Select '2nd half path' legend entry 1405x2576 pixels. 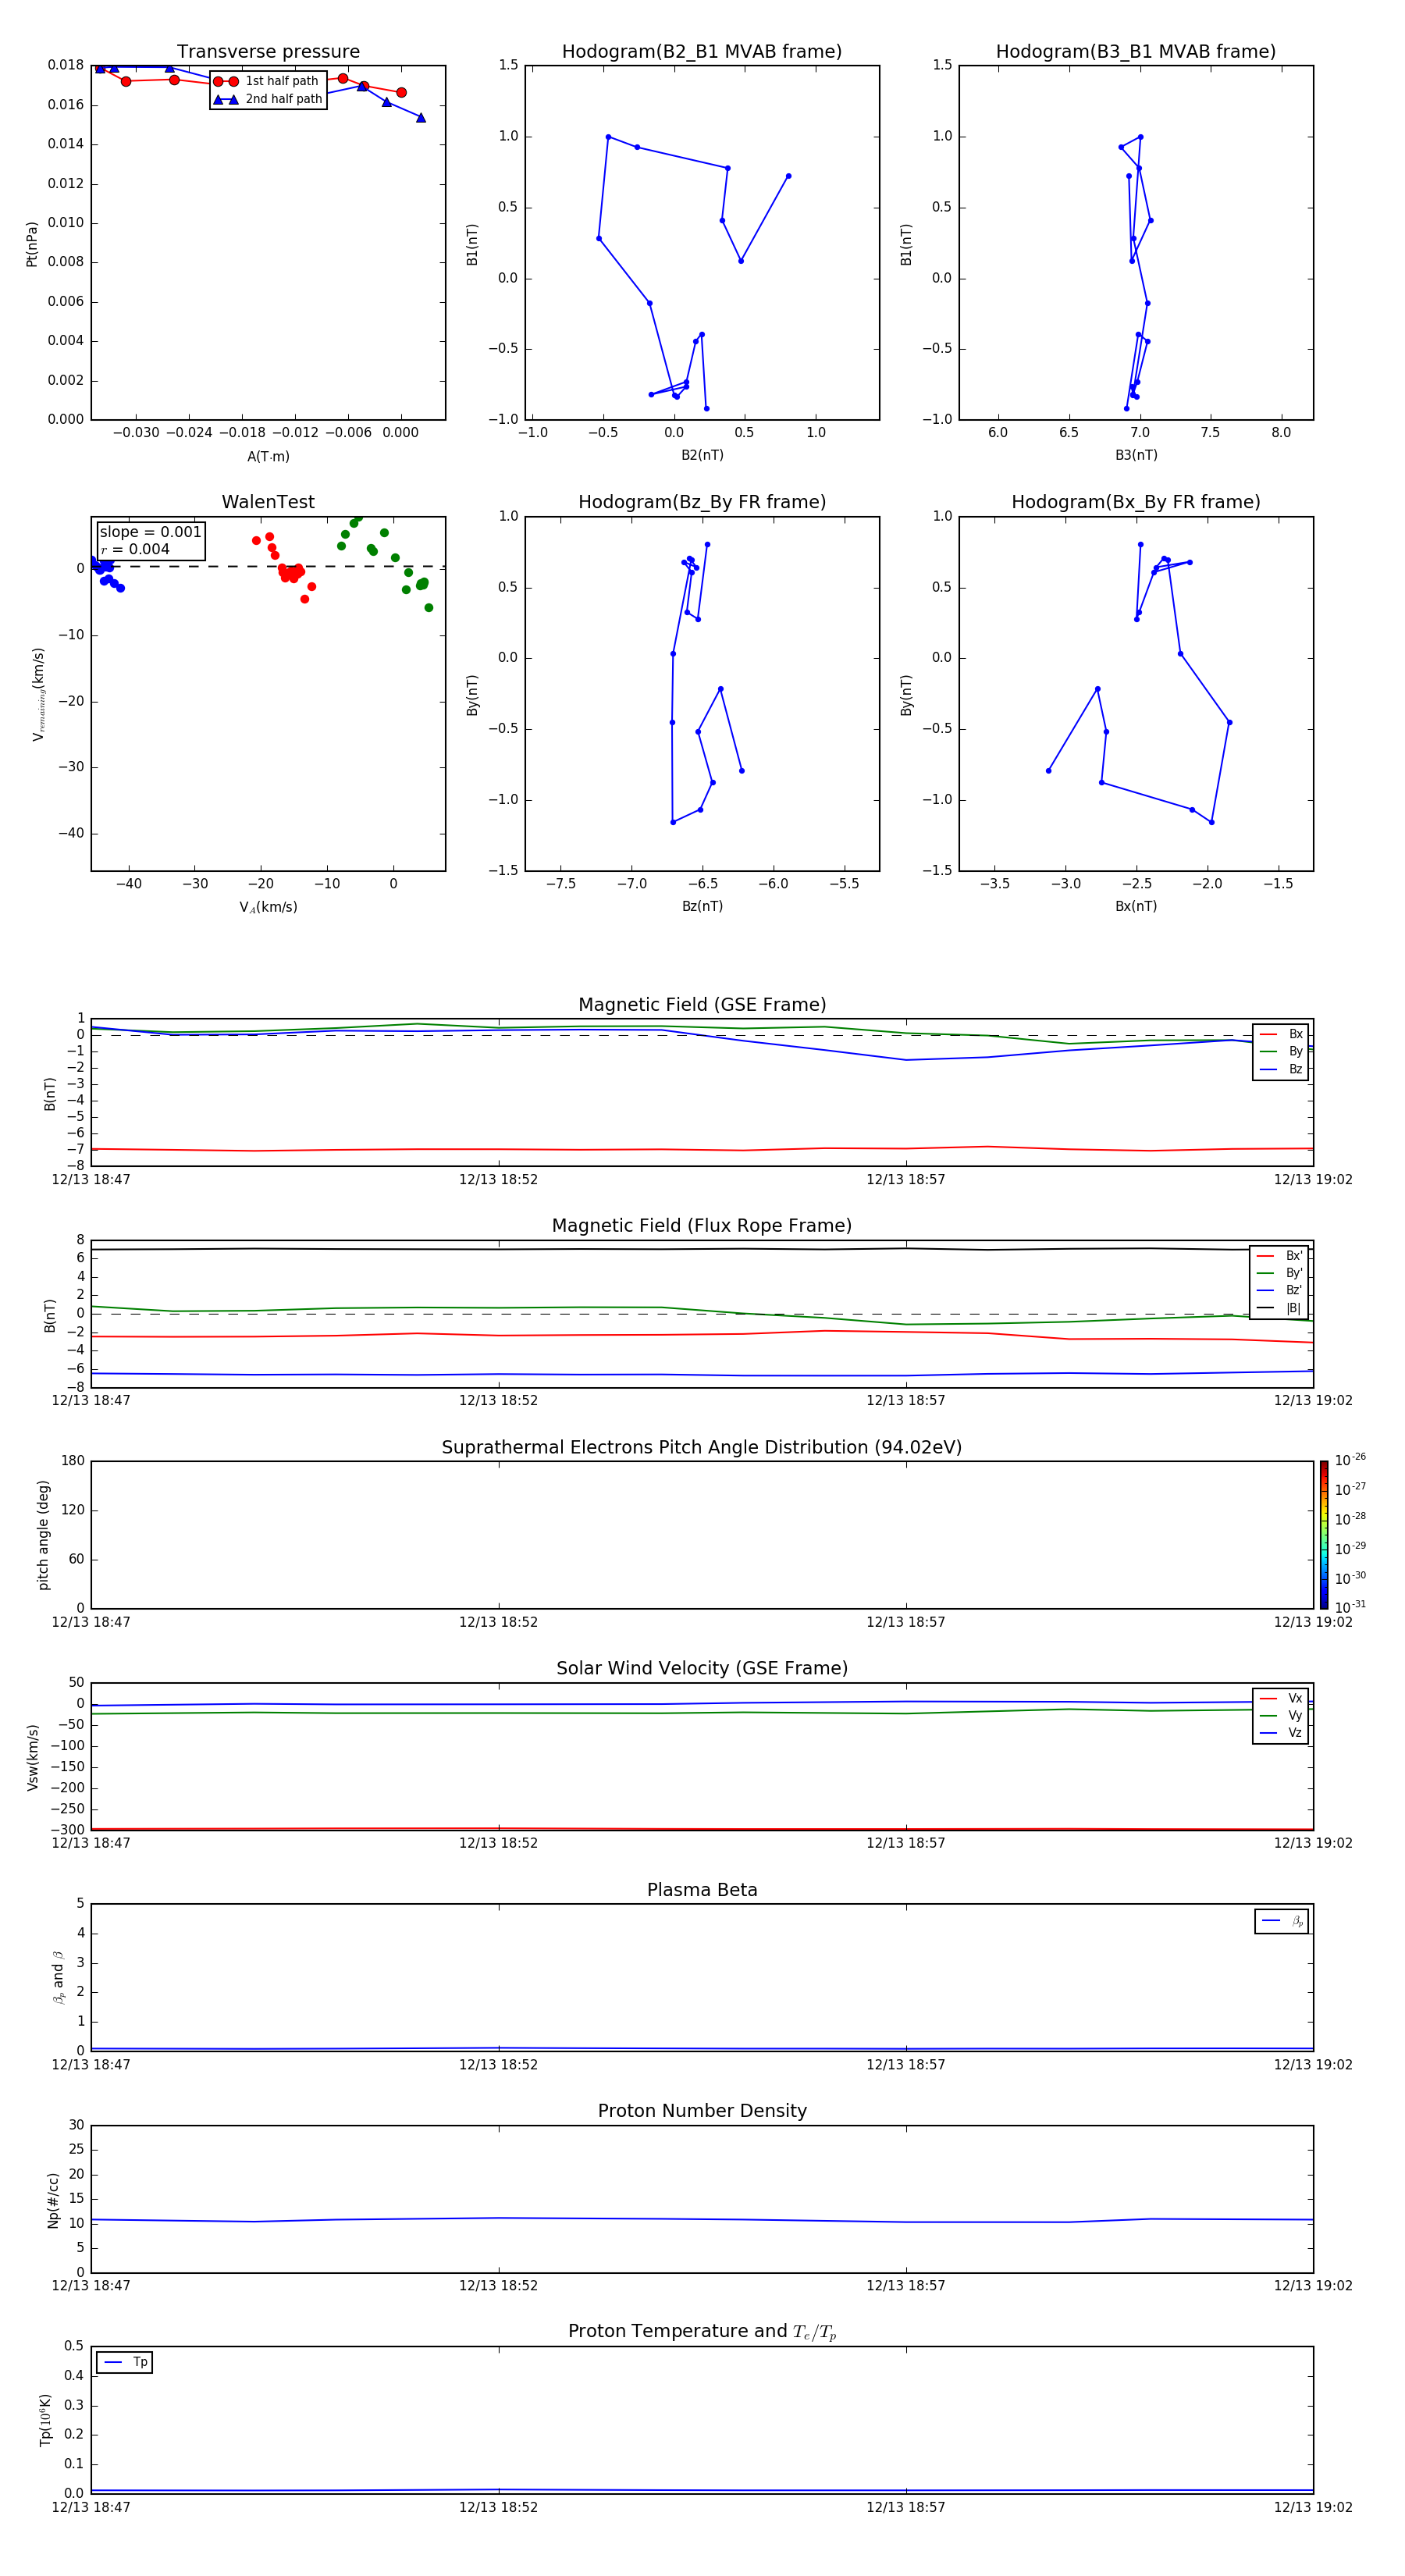click(268, 99)
